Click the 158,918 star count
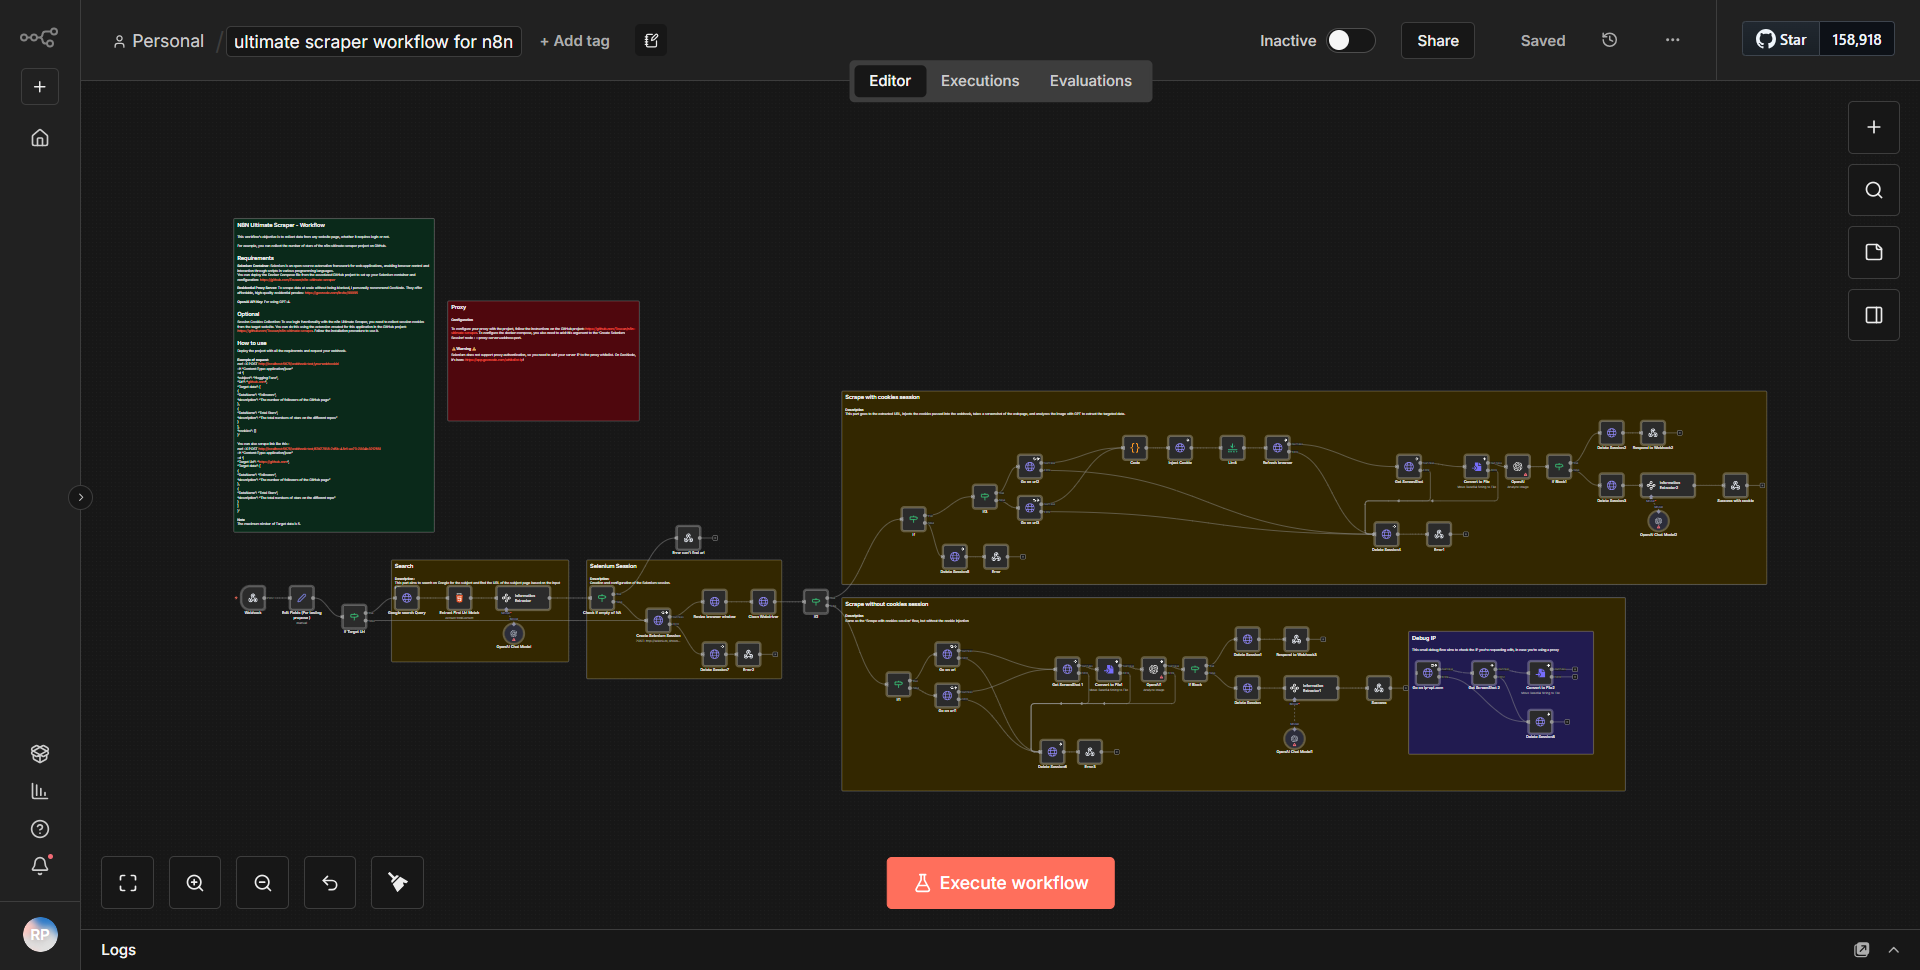The height and width of the screenshot is (970, 1920). [x=1856, y=40]
